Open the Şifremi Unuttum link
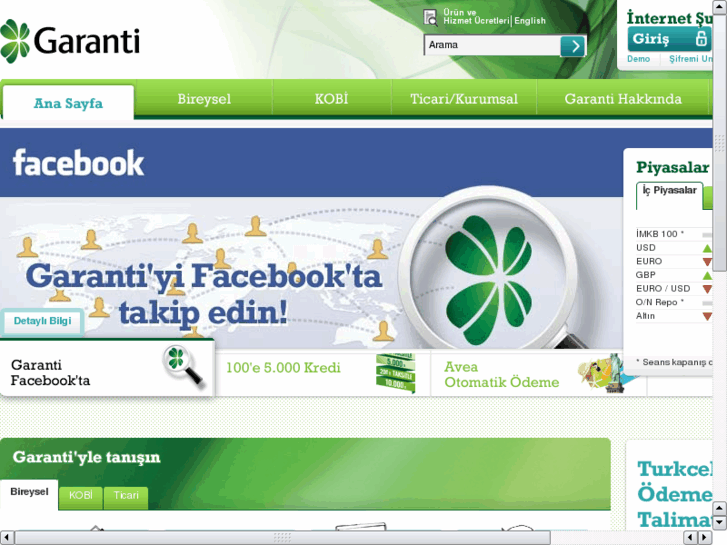Viewport: 727px width, 545px height. pos(690,59)
